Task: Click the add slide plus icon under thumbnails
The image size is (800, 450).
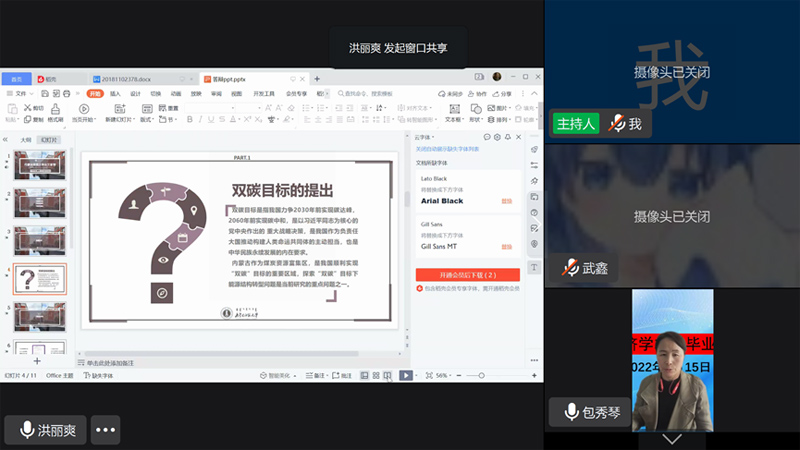Action: click(37, 360)
